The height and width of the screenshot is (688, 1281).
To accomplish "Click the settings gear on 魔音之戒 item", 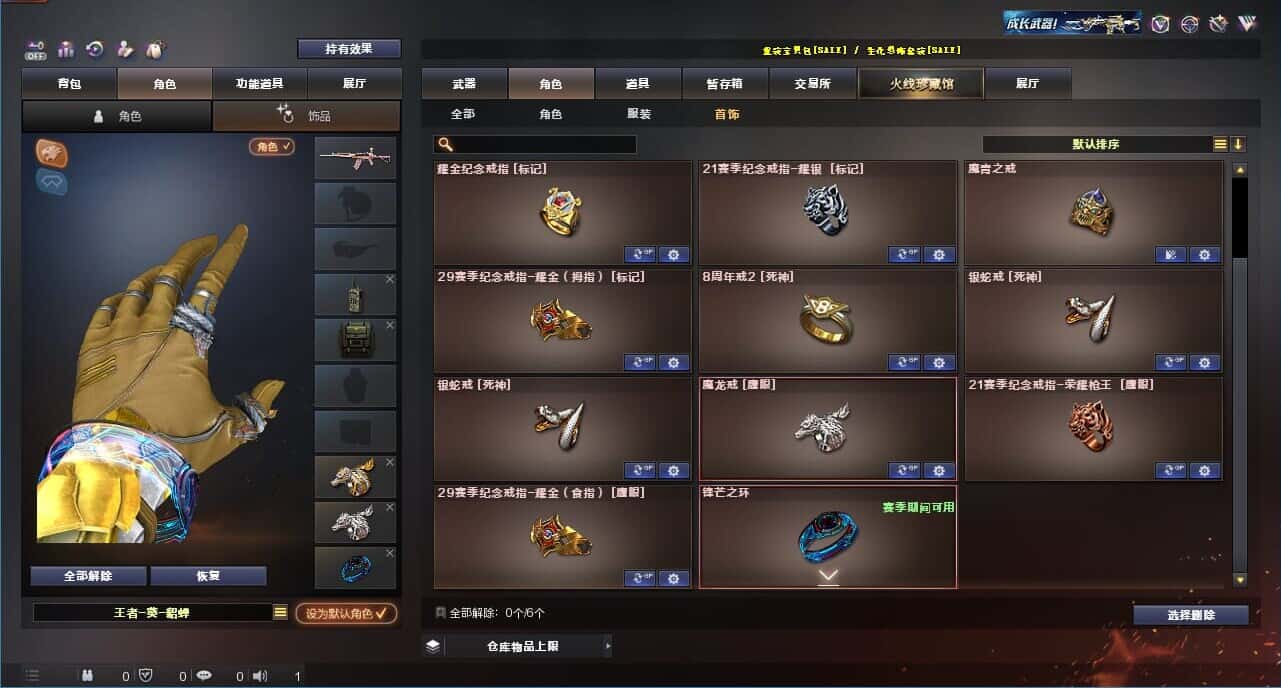I will pos(1204,255).
